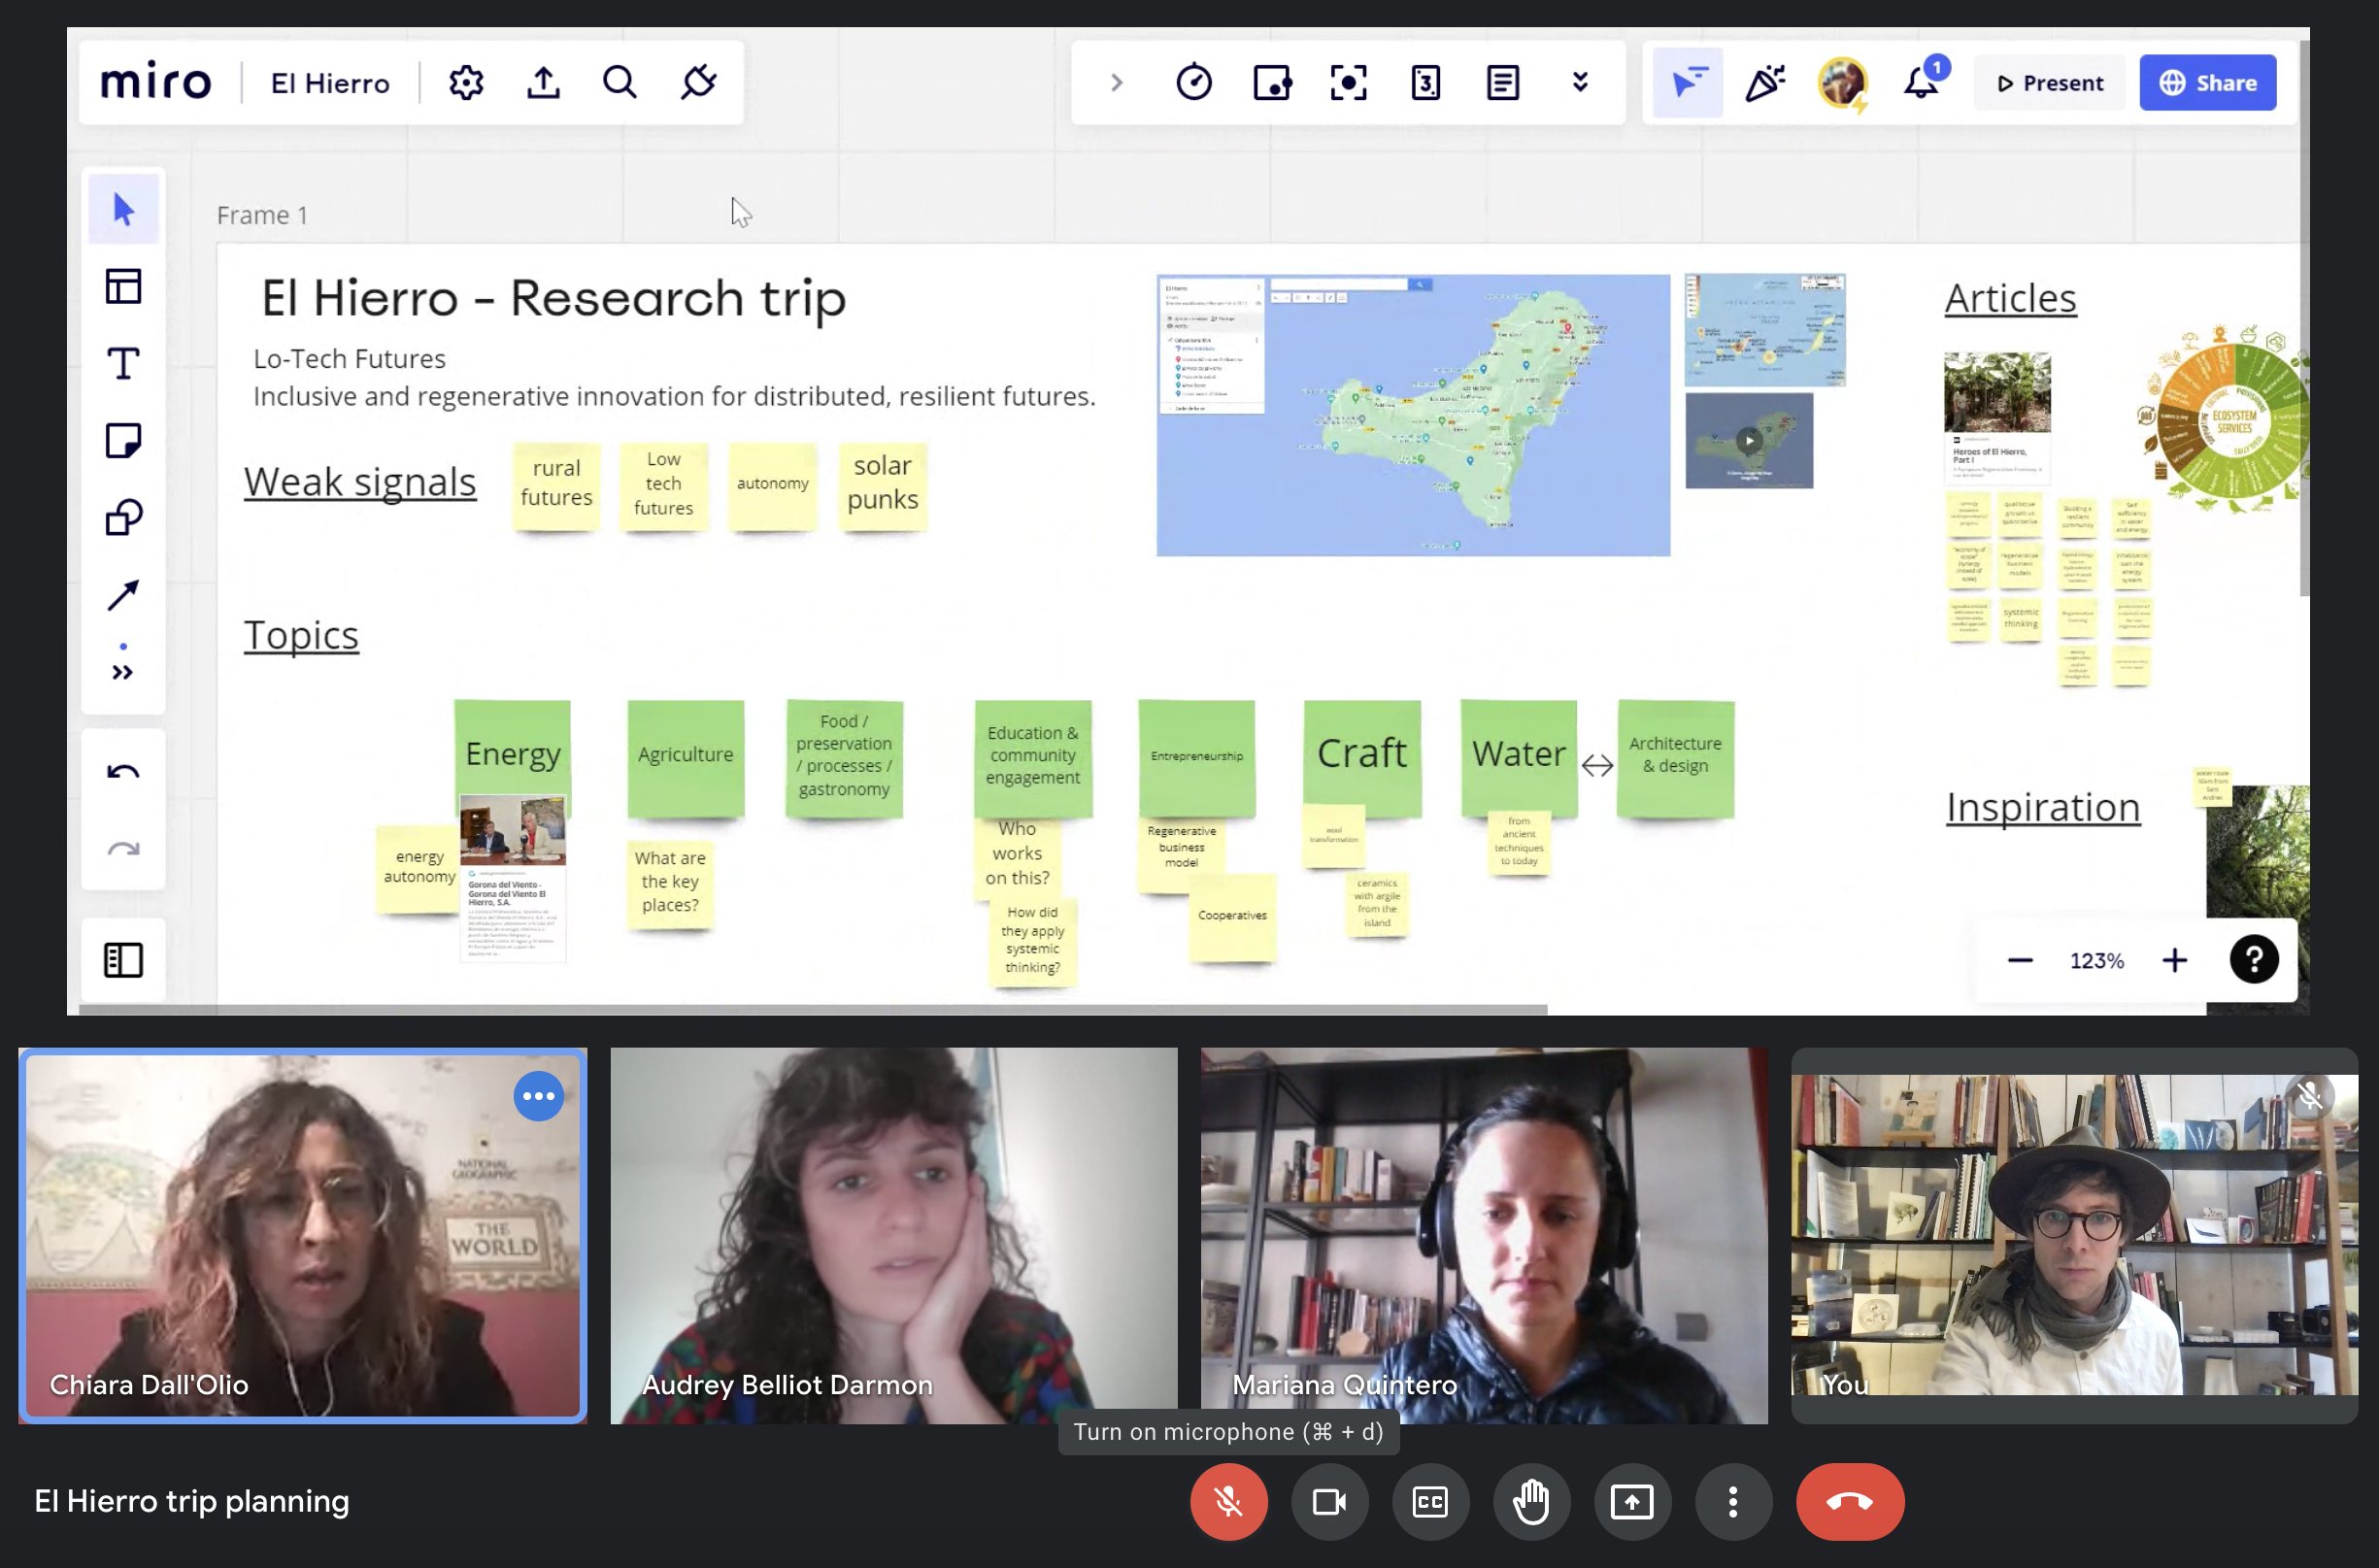Click the reactions party icon
2379x1568 pixels.
click(x=1765, y=82)
